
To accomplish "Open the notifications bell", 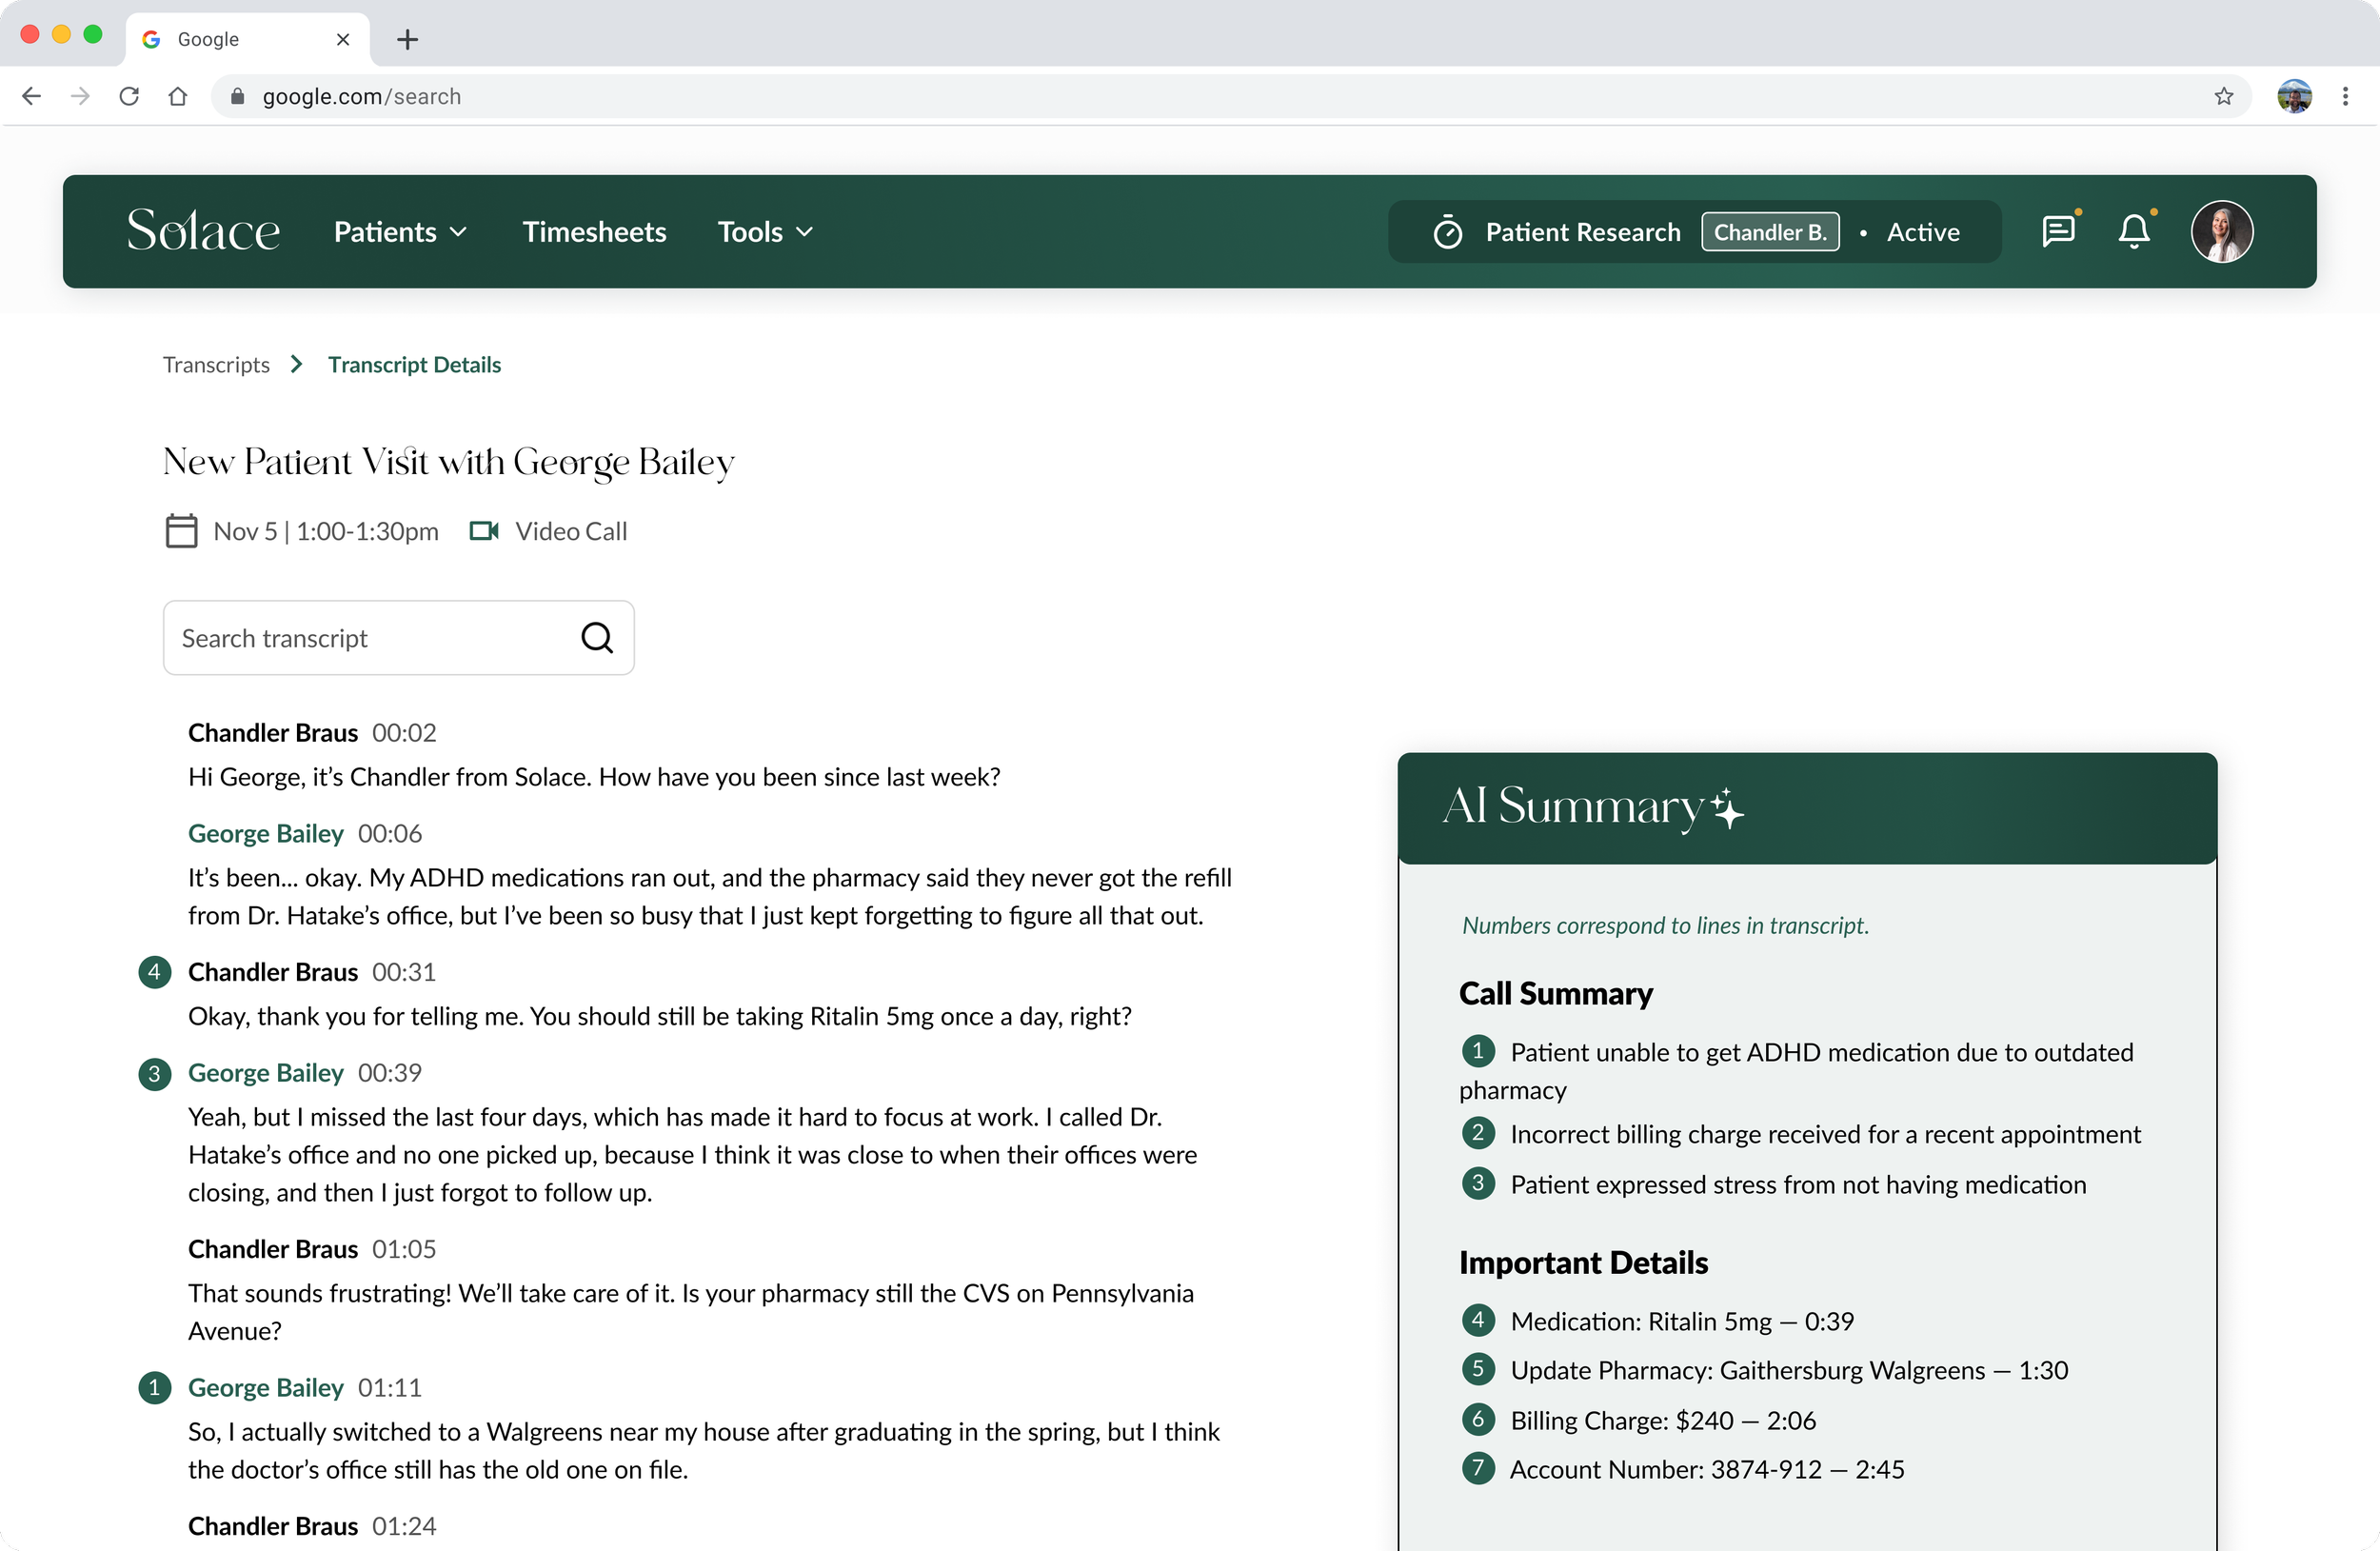I will click(x=2133, y=231).
